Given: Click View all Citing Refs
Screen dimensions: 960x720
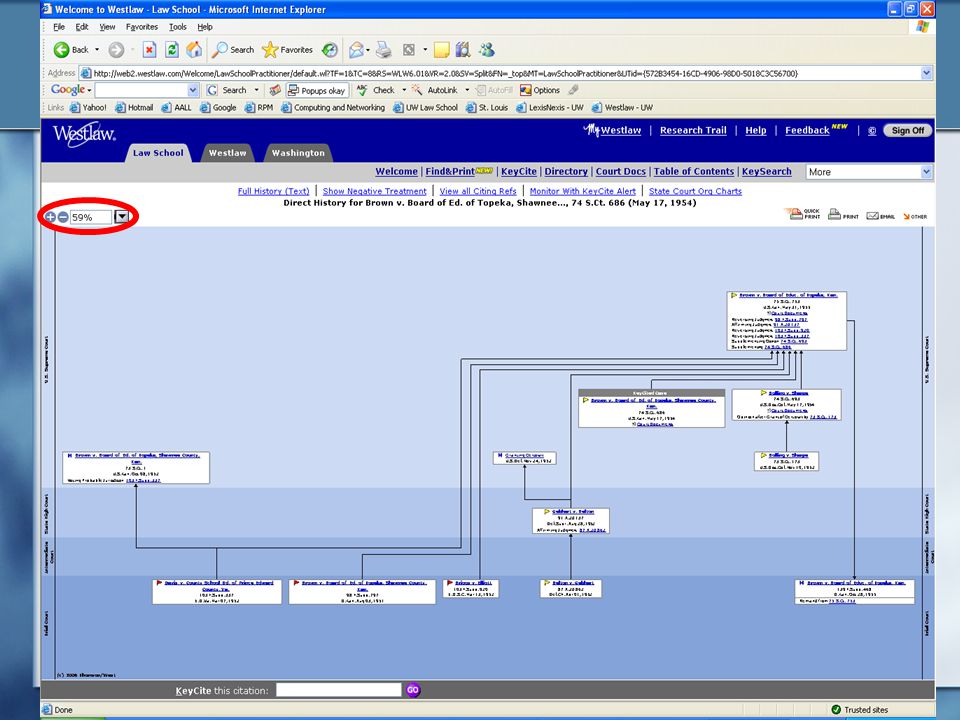Looking at the screenshot, I should (x=478, y=191).
